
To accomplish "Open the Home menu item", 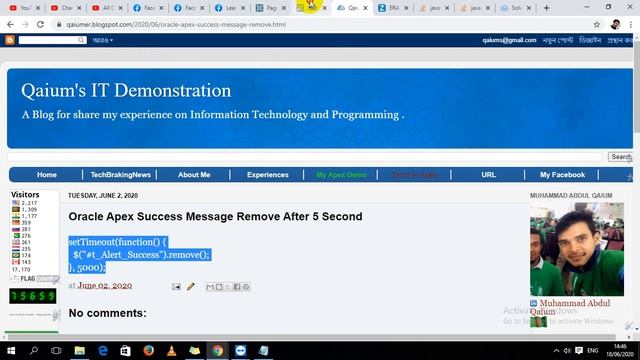I will [x=47, y=175].
